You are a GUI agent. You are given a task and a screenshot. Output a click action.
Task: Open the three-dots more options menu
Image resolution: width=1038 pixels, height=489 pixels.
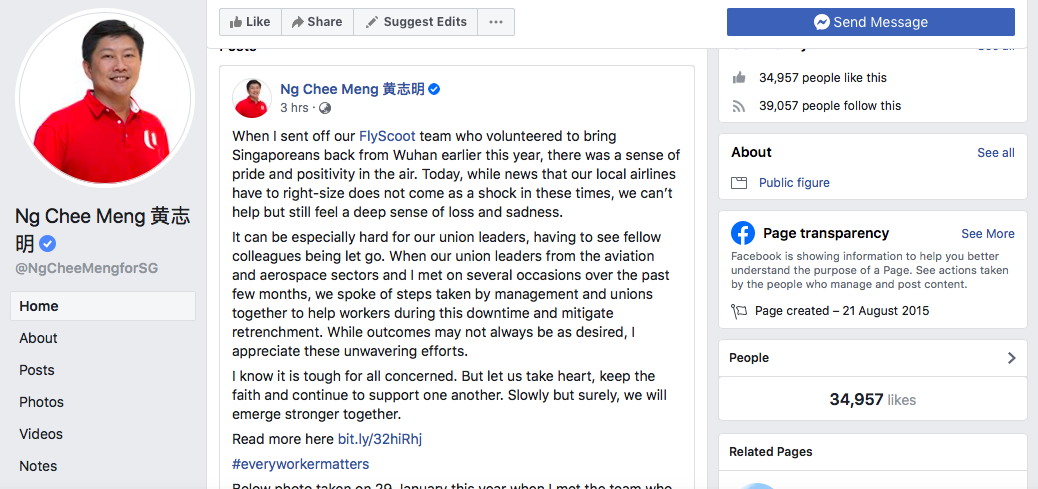496,22
